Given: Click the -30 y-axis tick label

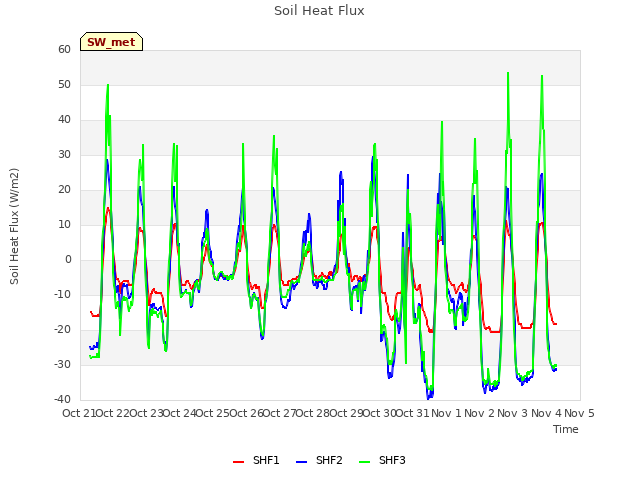Looking at the screenshot, I should pos(62,364).
